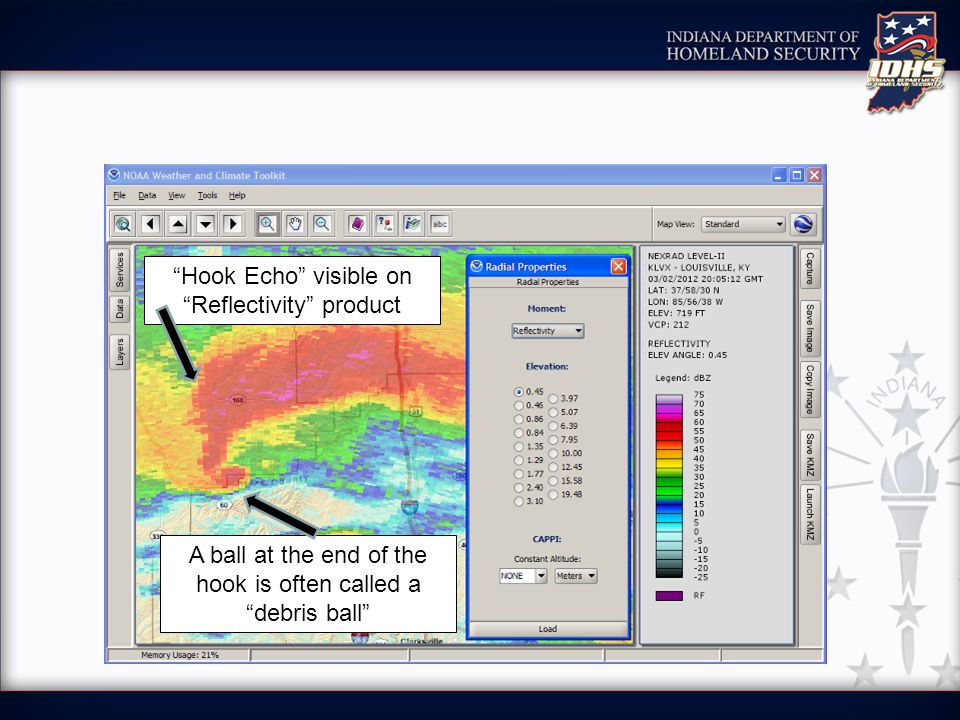This screenshot has width=960, height=720.
Task: Click the Launch KMZ side button
Action: (809, 514)
